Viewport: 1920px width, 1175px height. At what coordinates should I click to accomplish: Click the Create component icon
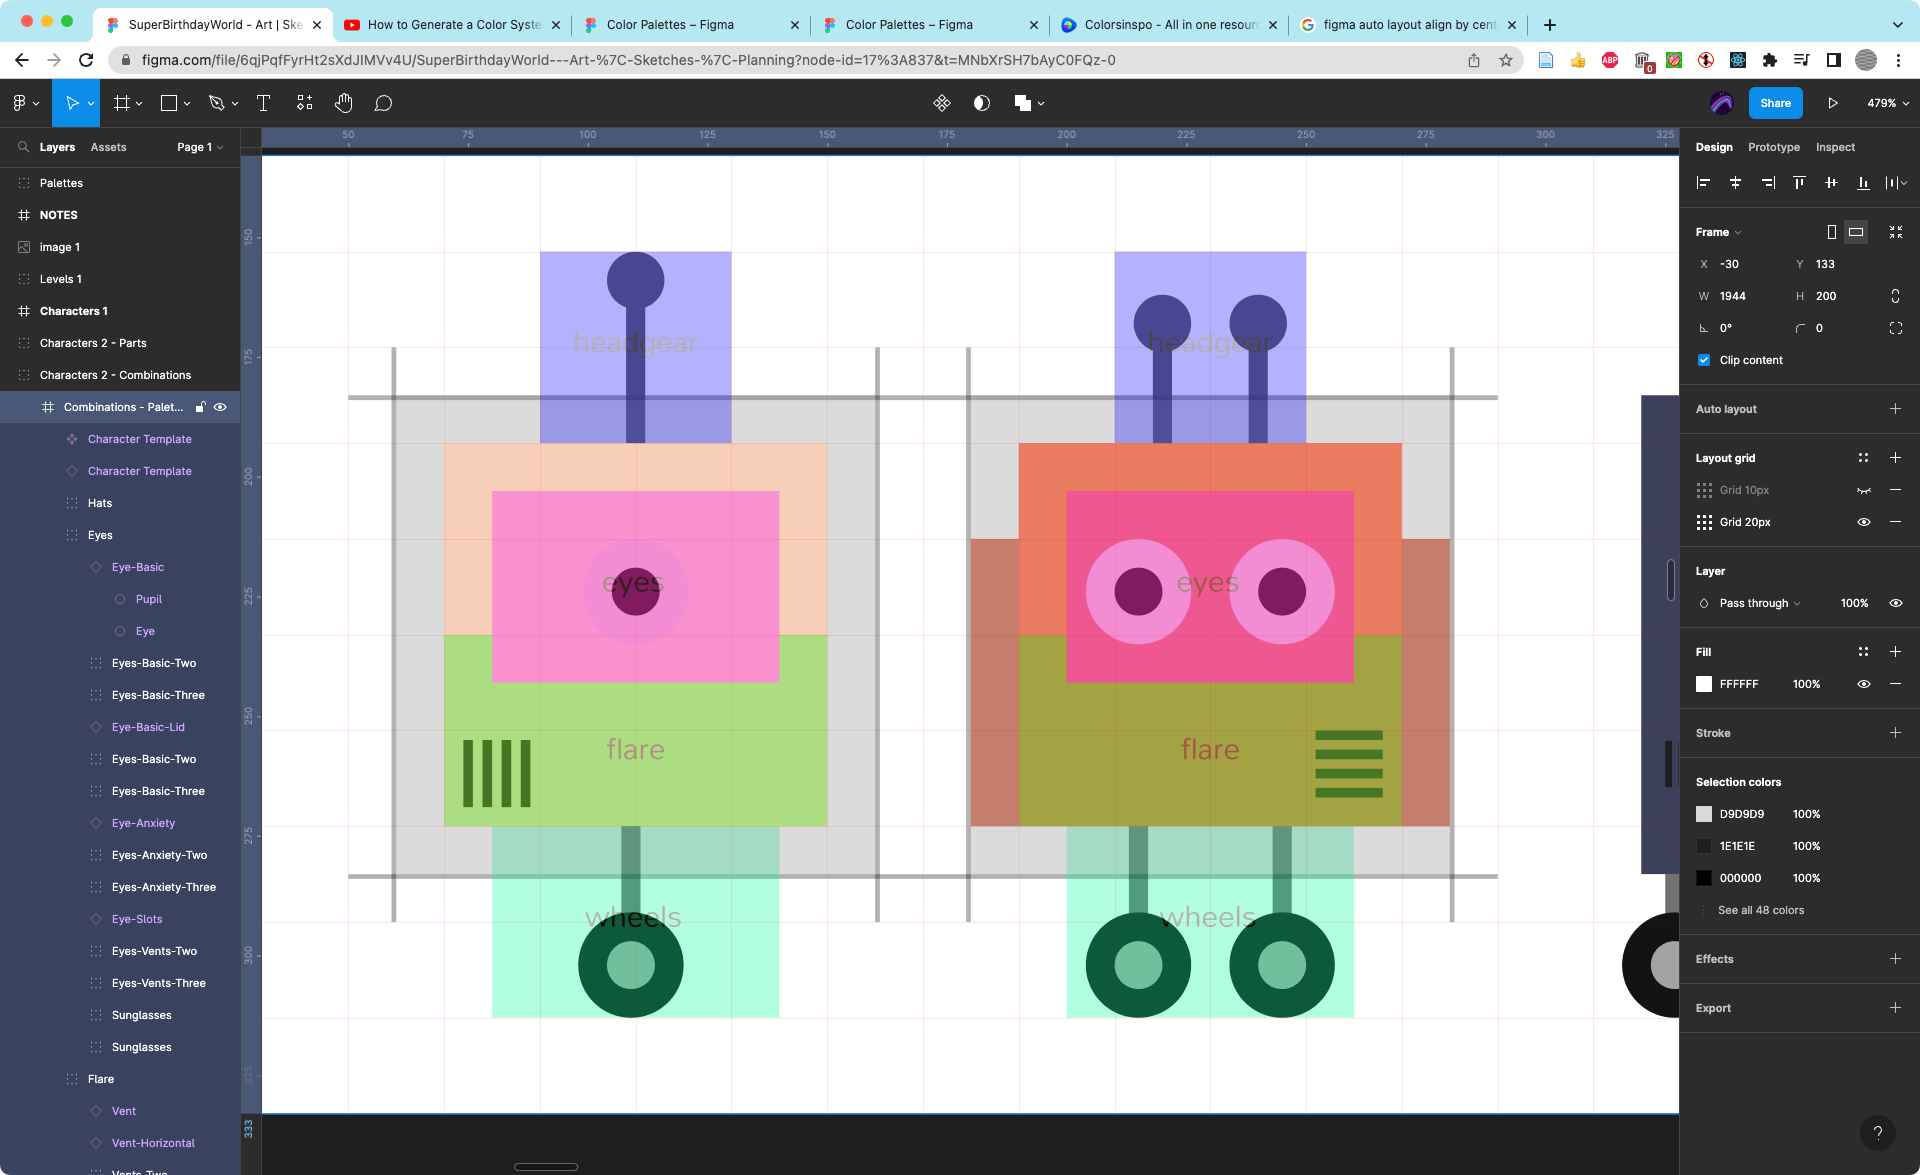[x=941, y=103]
